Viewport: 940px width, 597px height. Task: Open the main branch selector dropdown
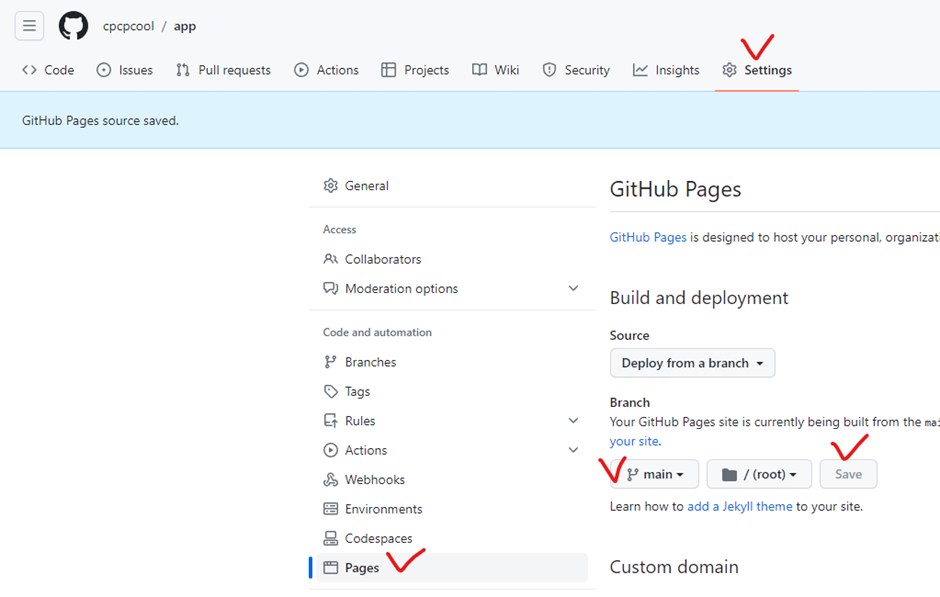point(655,474)
